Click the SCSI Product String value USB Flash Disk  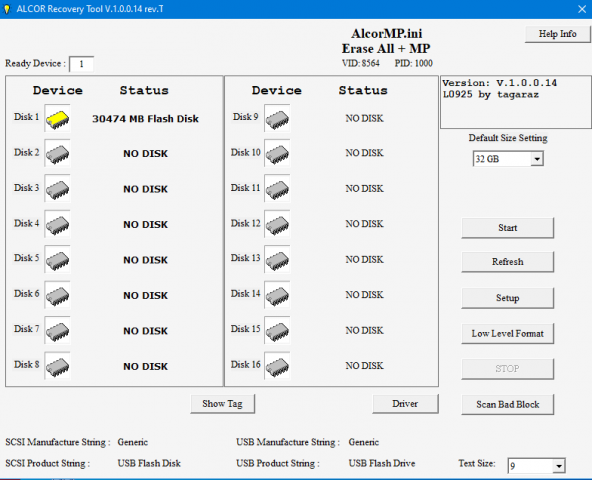pyautogui.click(x=149, y=463)
